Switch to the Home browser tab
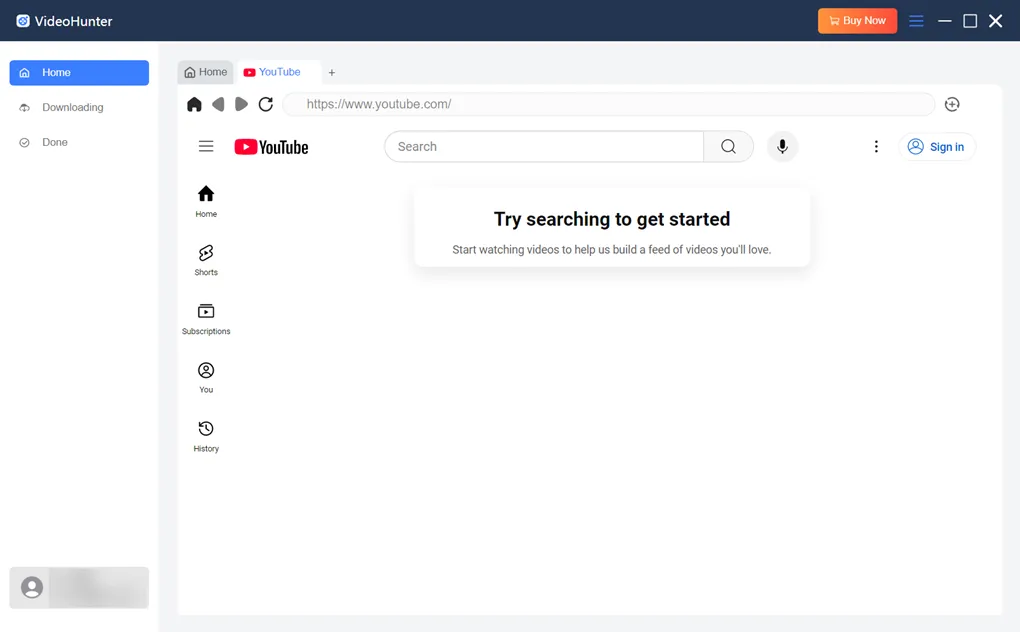Screen dimensions: 1020x632 click(x=206, y=72)
